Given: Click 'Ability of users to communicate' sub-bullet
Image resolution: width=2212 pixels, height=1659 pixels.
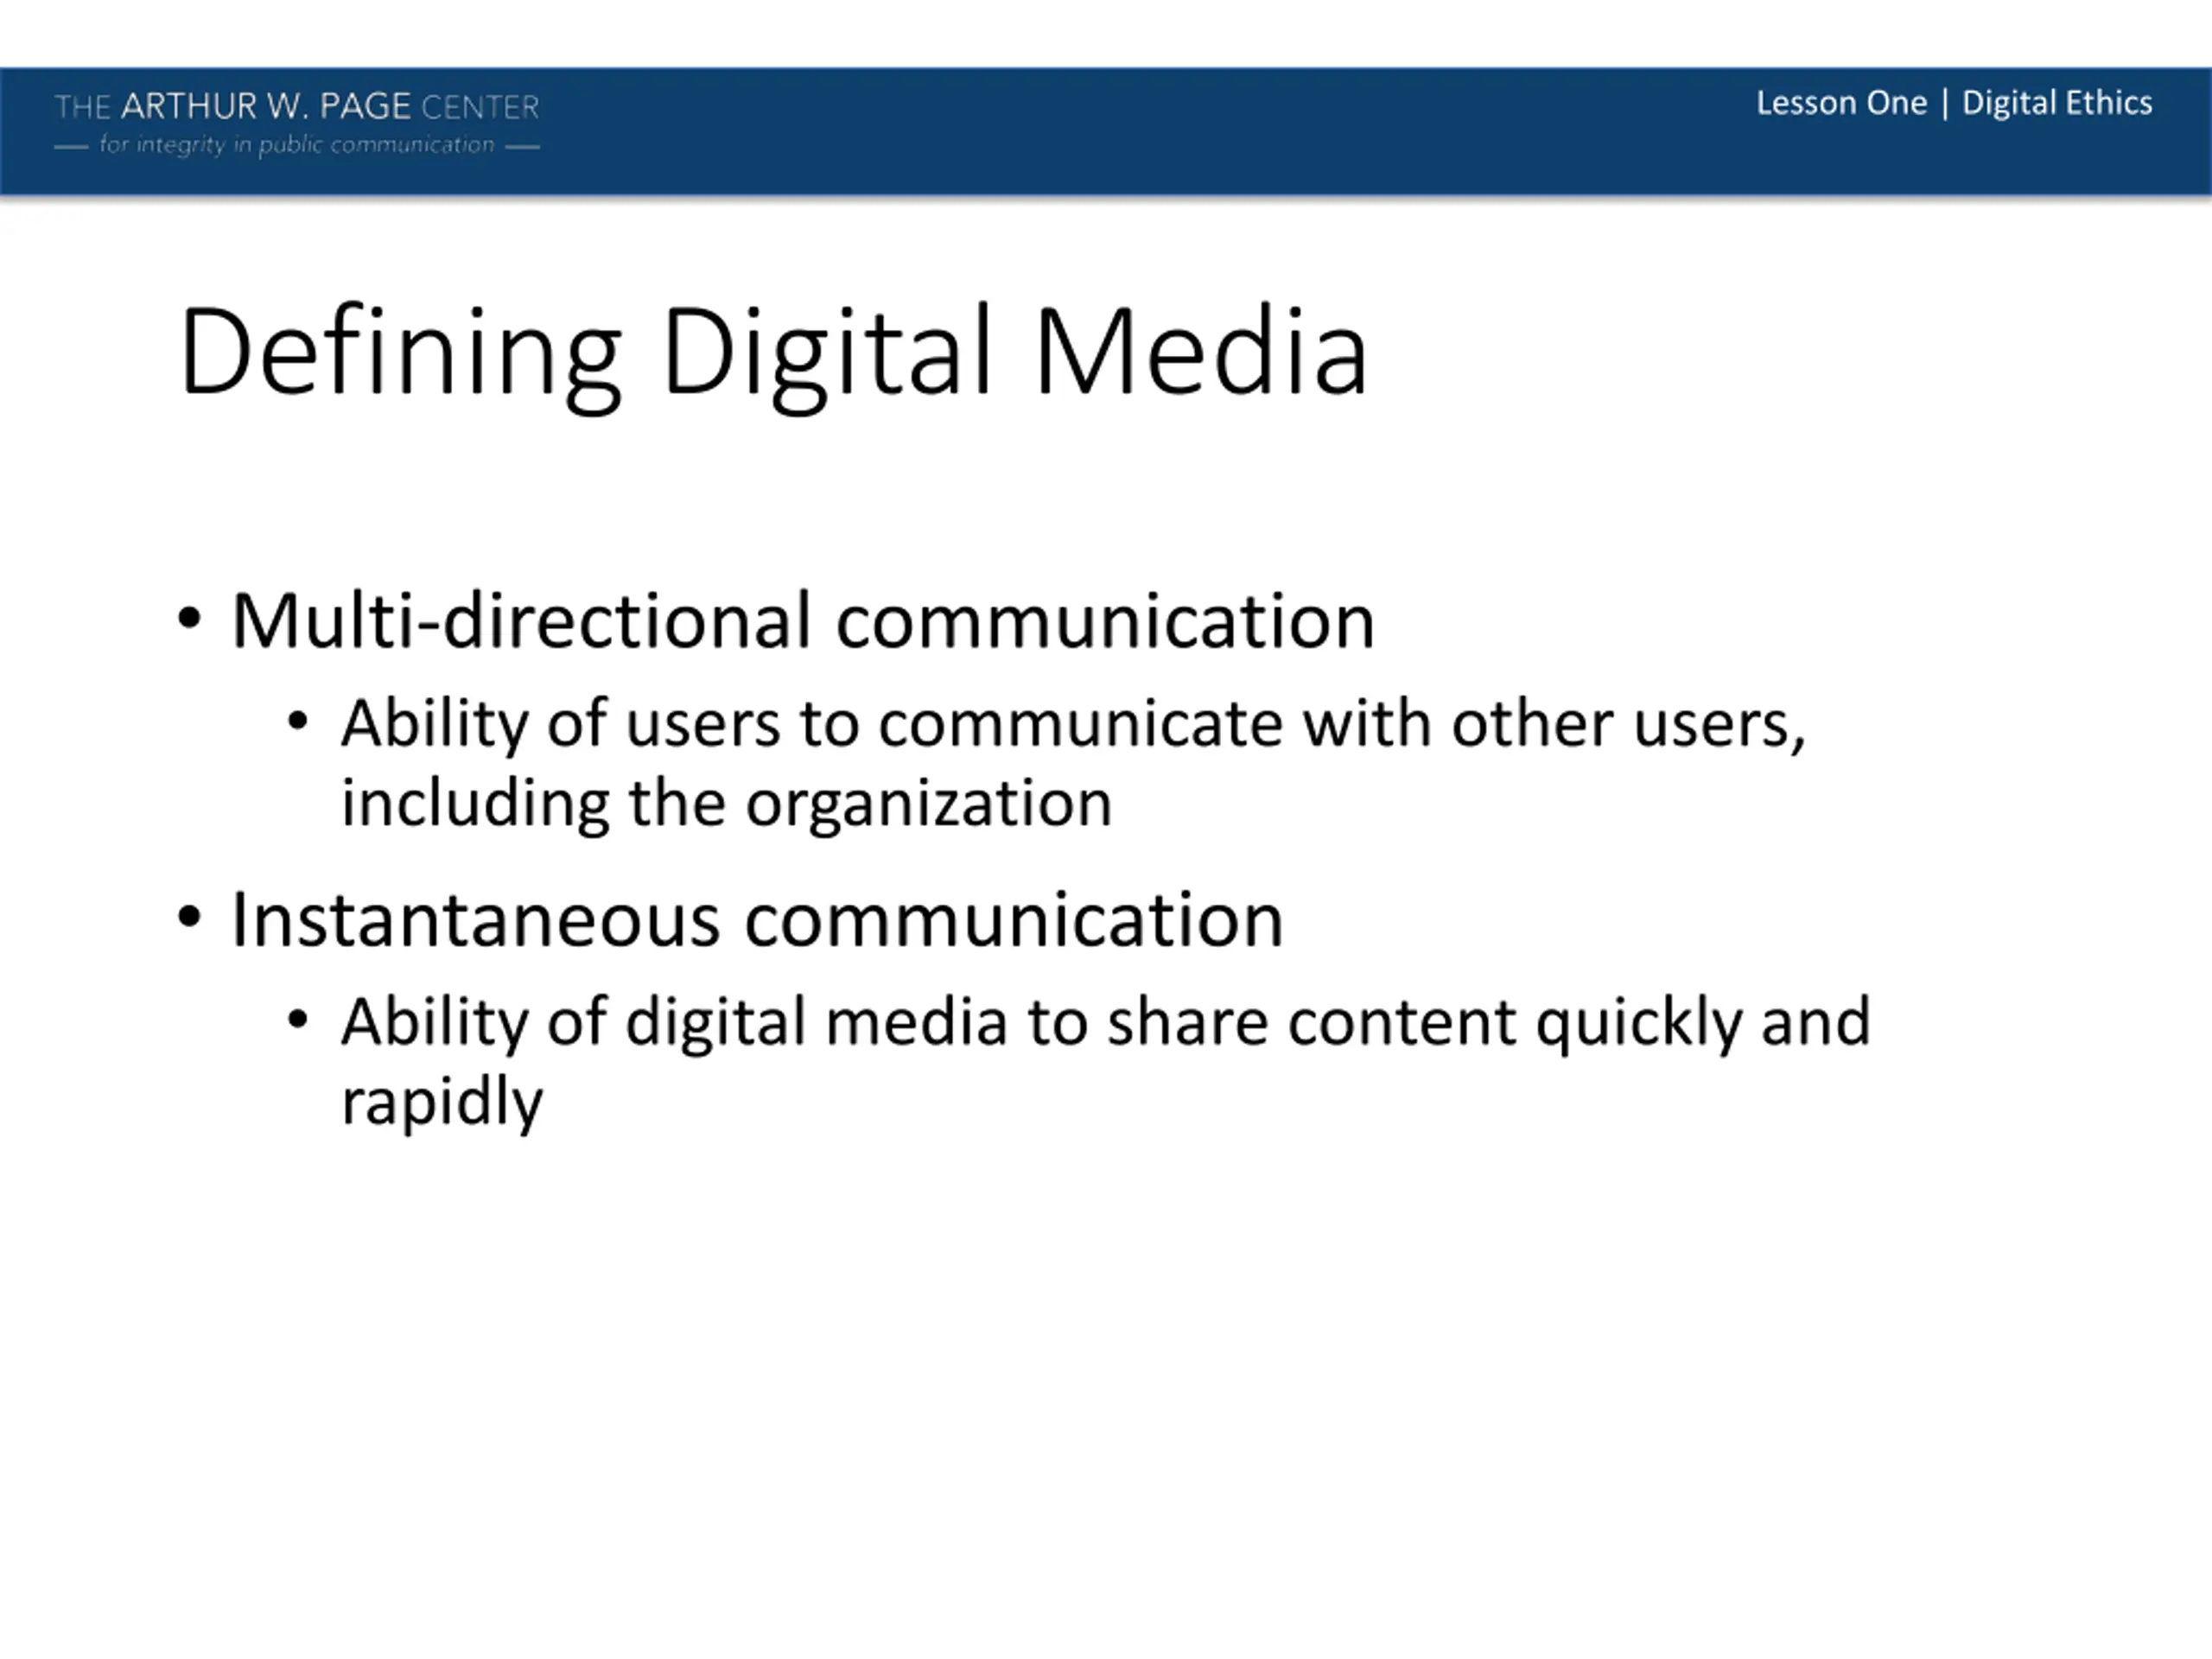Looking at the screenshot, I should click(1074, 763).
